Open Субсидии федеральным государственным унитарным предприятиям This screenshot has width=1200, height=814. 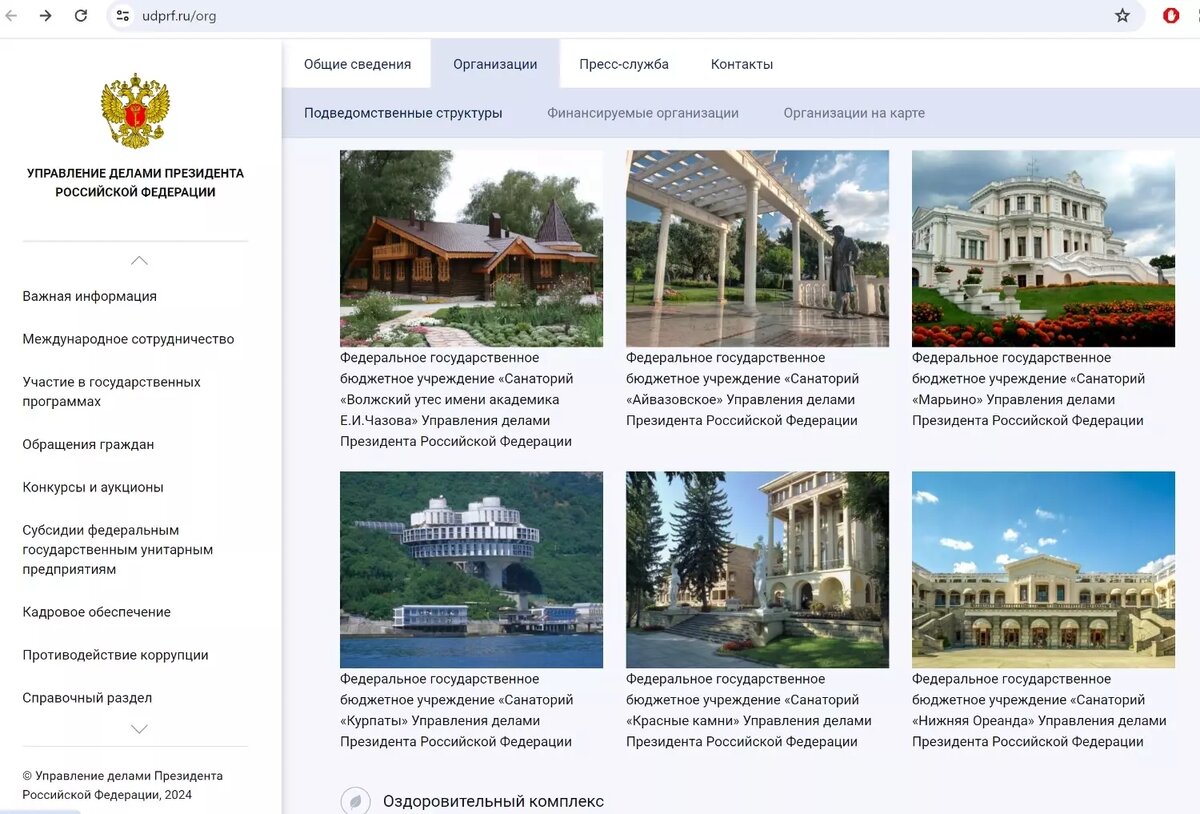(118, 550)
